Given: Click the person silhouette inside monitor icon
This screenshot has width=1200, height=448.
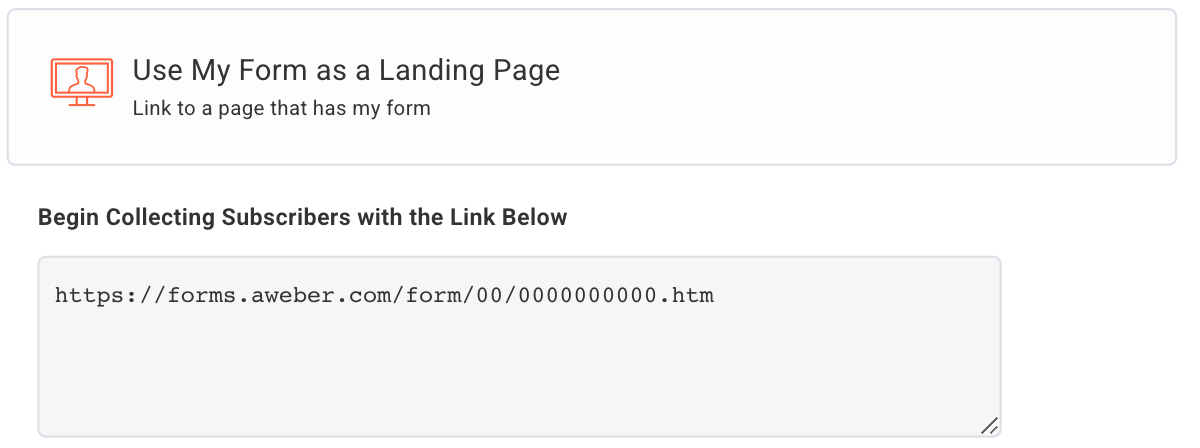Looking at the screenshot, I should tap(82, 77).
